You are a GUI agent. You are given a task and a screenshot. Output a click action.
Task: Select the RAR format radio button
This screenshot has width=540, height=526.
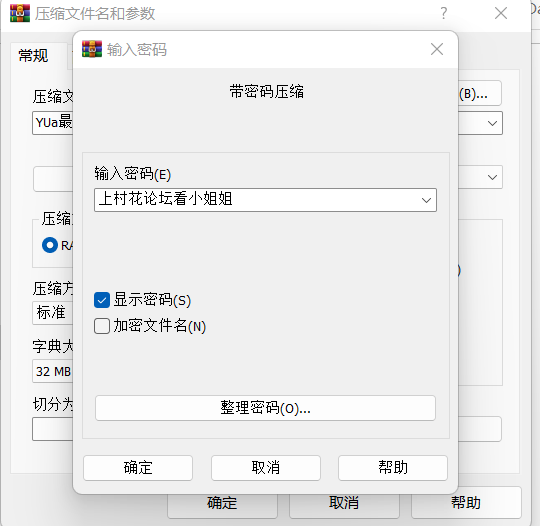pos(50,245)
